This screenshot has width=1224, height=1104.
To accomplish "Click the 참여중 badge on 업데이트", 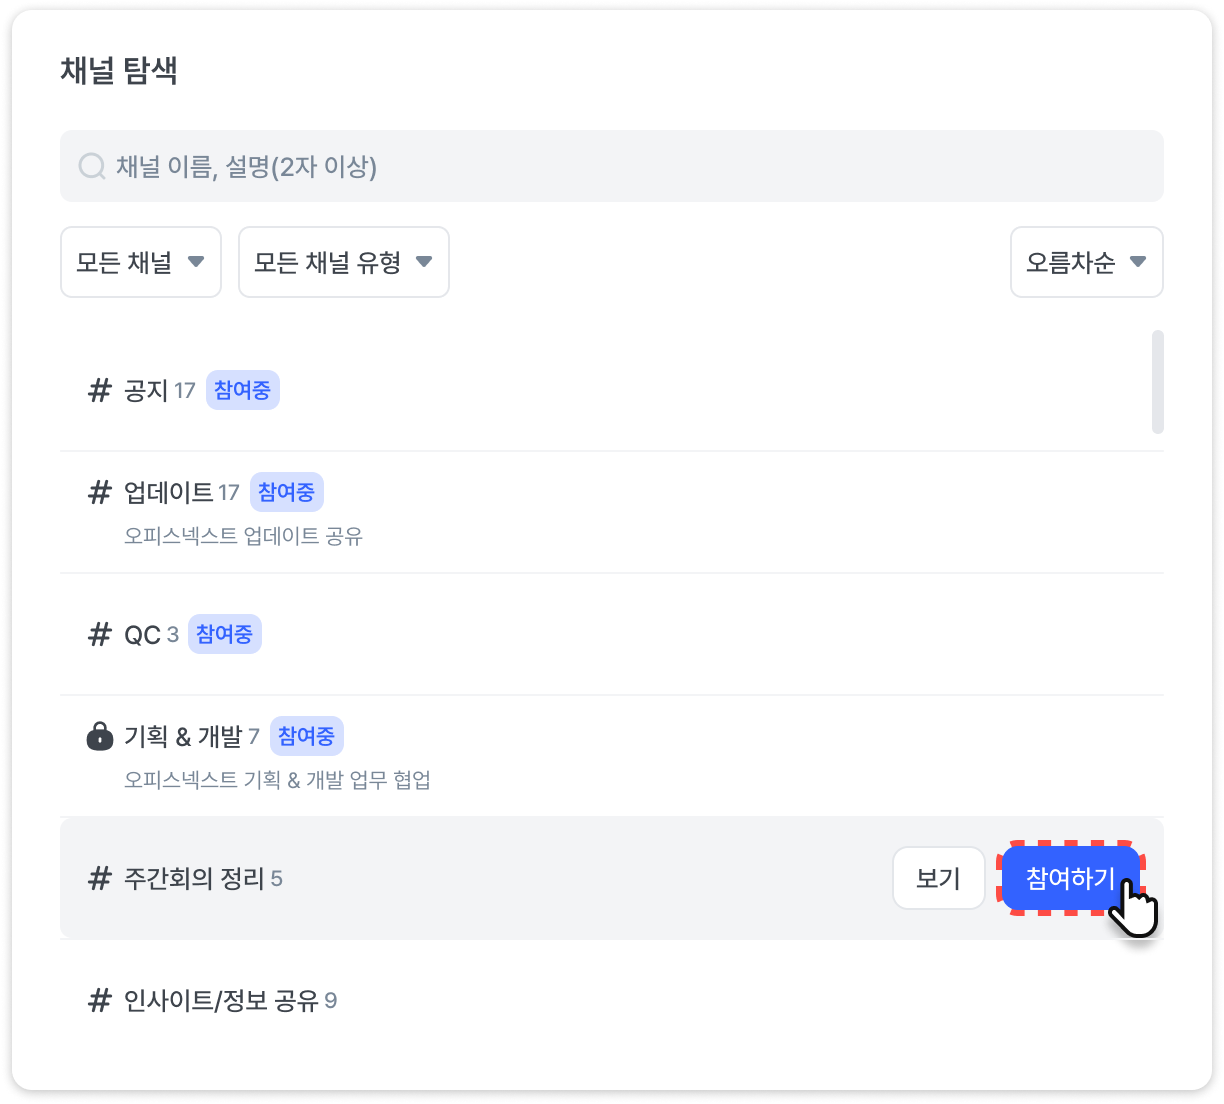I will coord(286,492).
